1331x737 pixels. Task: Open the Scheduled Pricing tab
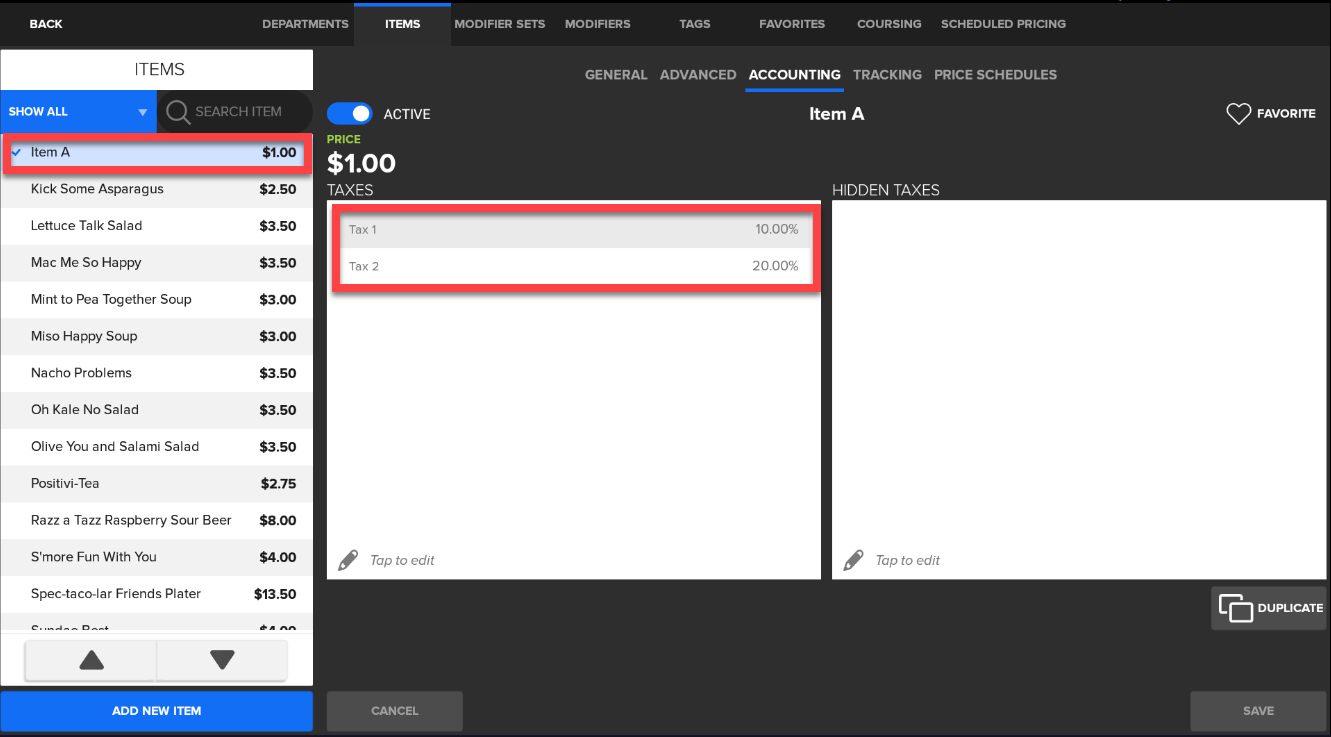point(1003,24)
